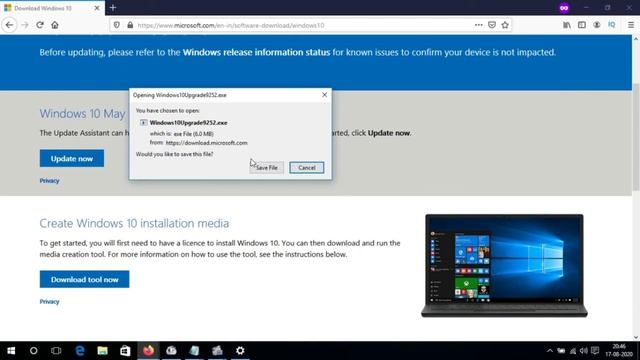
Task: Open Microsoft Store from taskbar
Action: coord(125,351)
